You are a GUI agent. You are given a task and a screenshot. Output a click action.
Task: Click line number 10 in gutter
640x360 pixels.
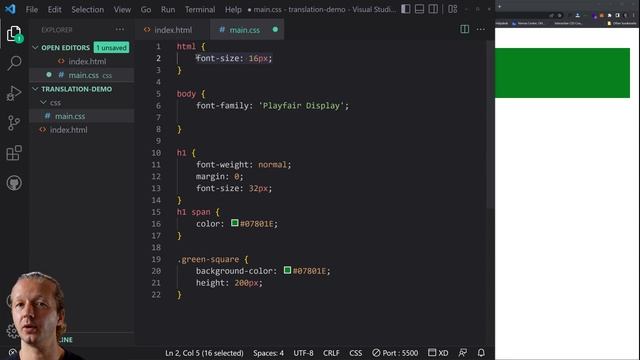click(156, 153)
